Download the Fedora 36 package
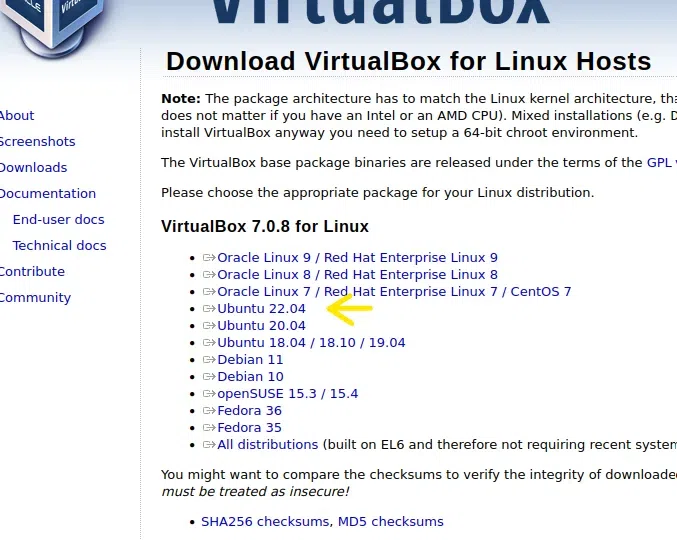Viewport: 677px width, 540px height. (x=249, y=411)
